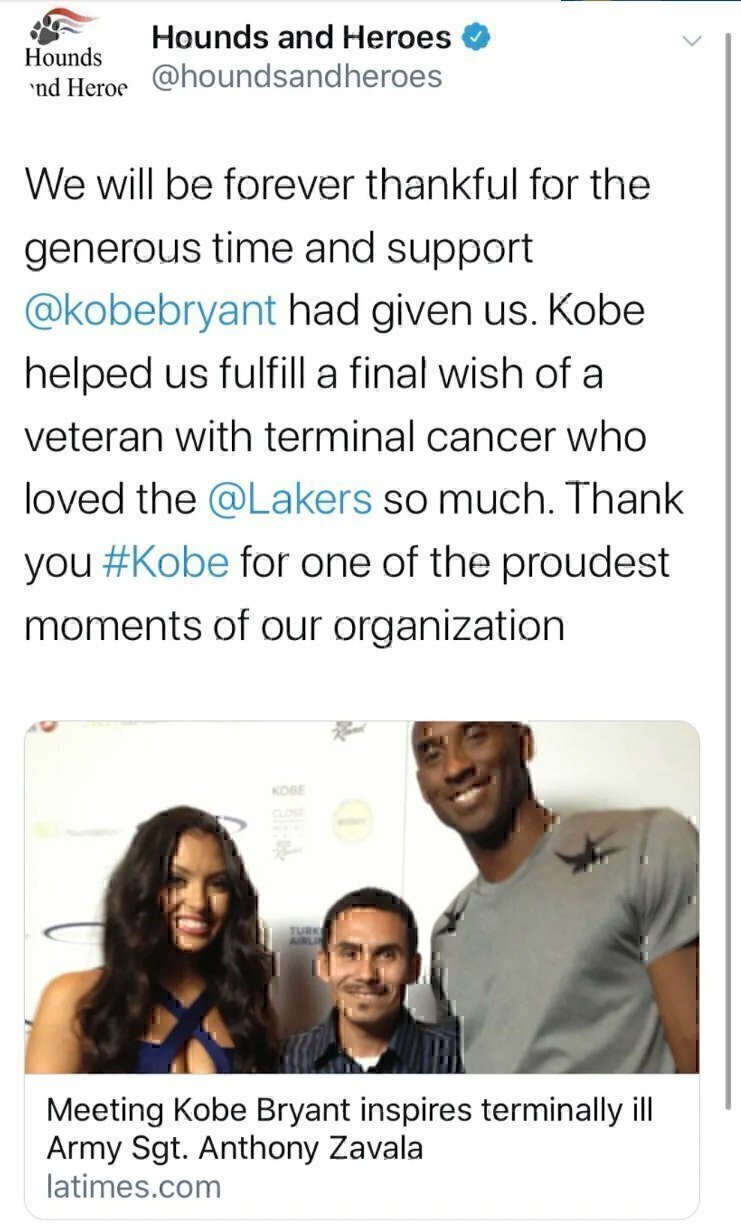This screenshot has height=1230, width=741.
Task: Tap the #Kobe hashtag
Action: point(166,562)
